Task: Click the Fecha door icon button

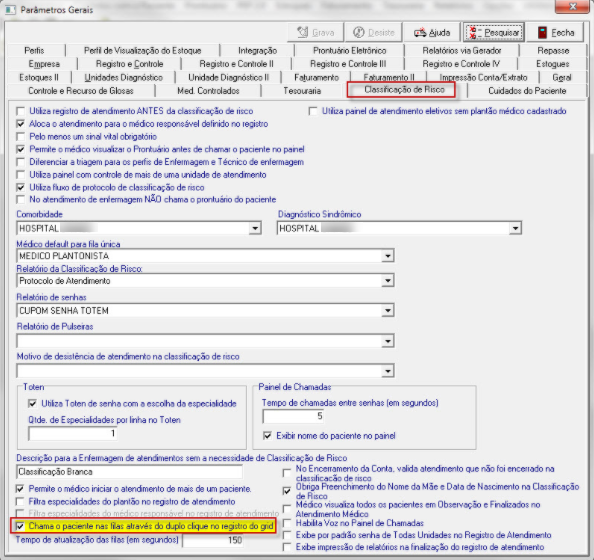Action: coord(556,33)
